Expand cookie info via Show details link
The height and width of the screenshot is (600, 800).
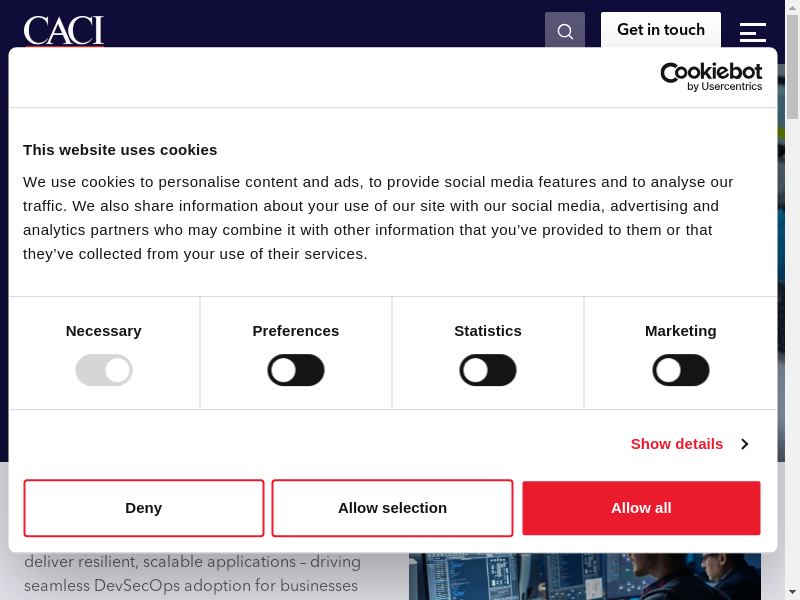(677, 444)
